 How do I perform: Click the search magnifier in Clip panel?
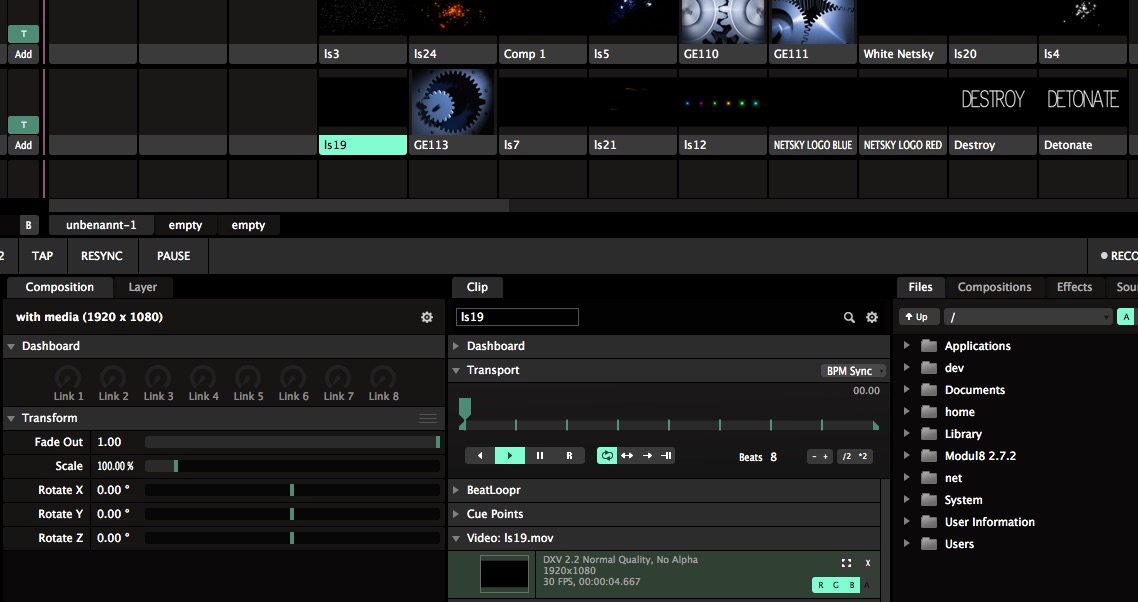(x=849, y=317)
